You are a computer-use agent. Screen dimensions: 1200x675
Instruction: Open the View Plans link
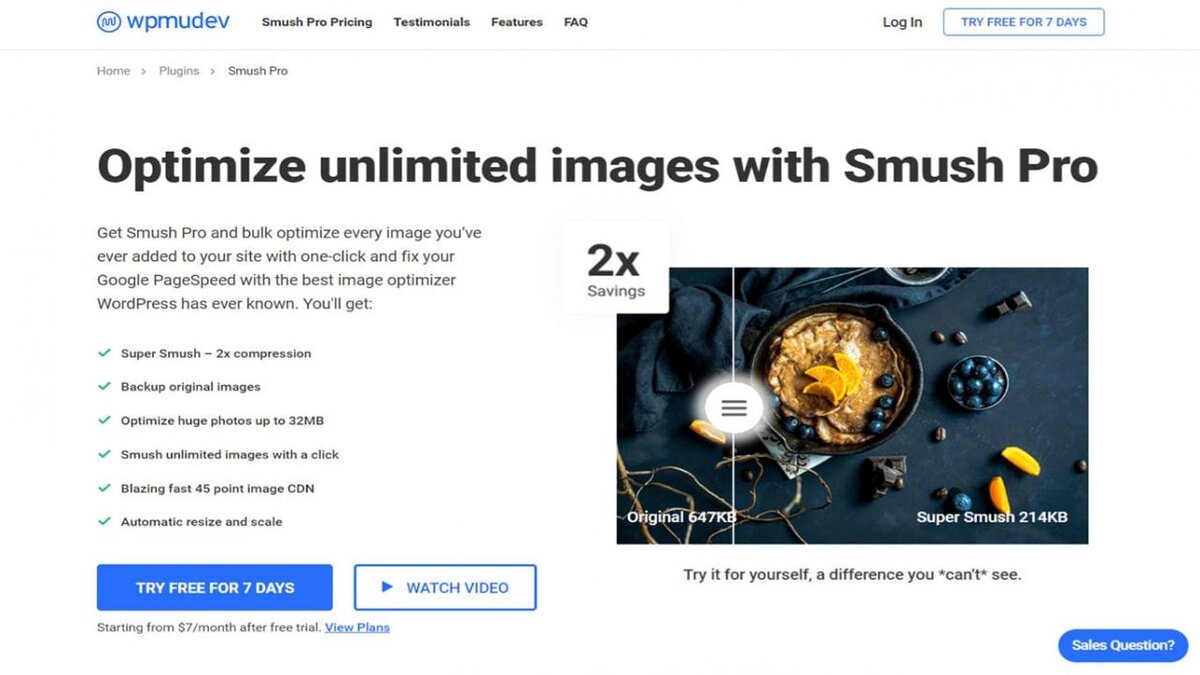[357, 627]
